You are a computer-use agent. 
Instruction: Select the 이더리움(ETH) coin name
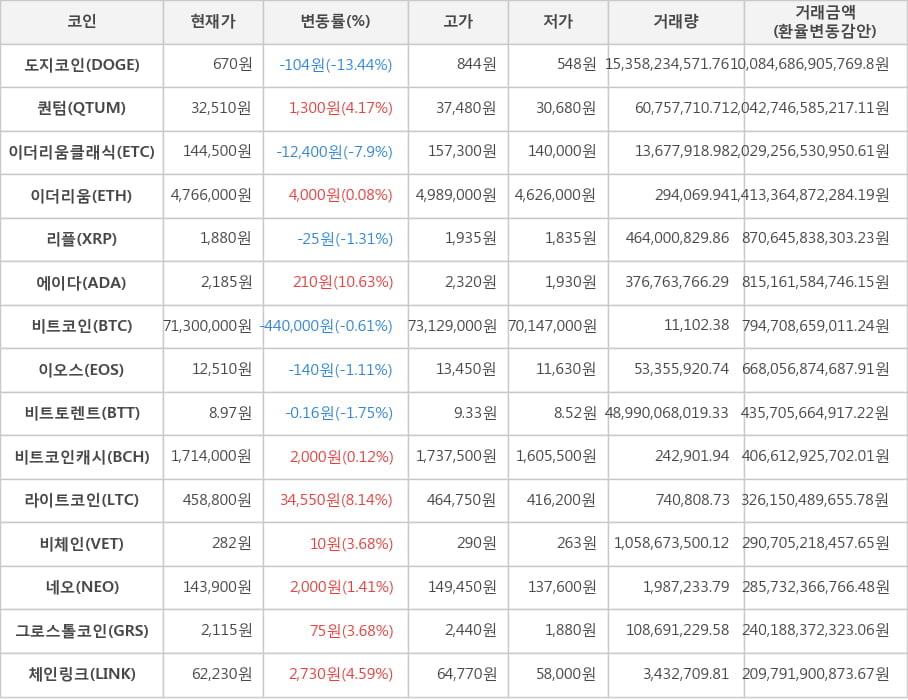(x=82, y=196)
